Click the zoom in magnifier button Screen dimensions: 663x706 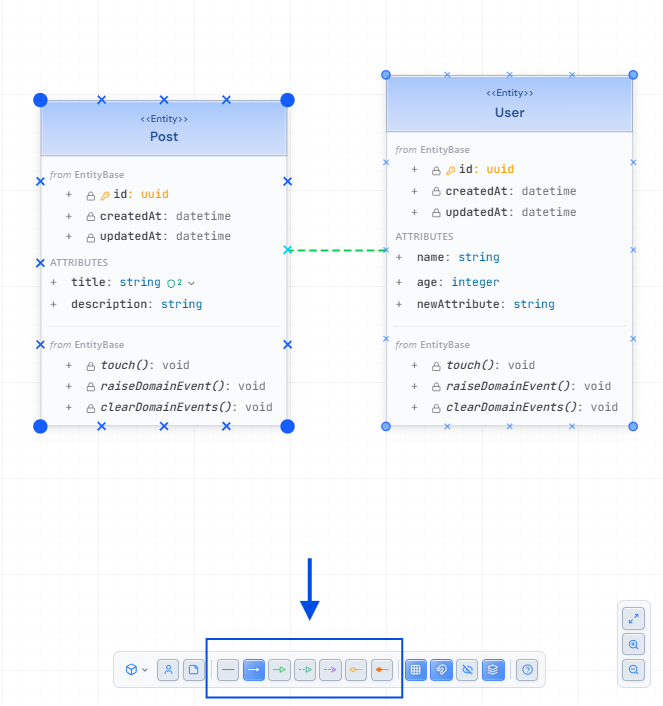(x=633, y=644)
